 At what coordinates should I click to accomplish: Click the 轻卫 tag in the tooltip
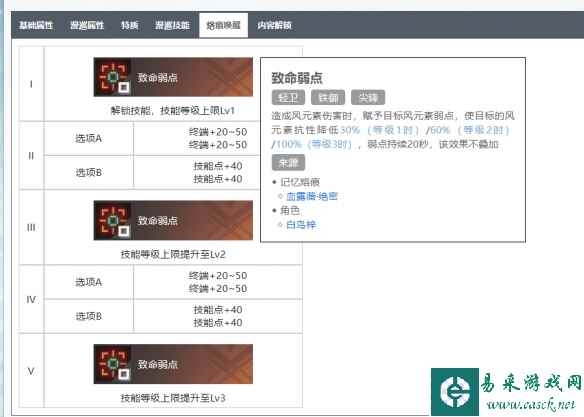click(288, 98)
